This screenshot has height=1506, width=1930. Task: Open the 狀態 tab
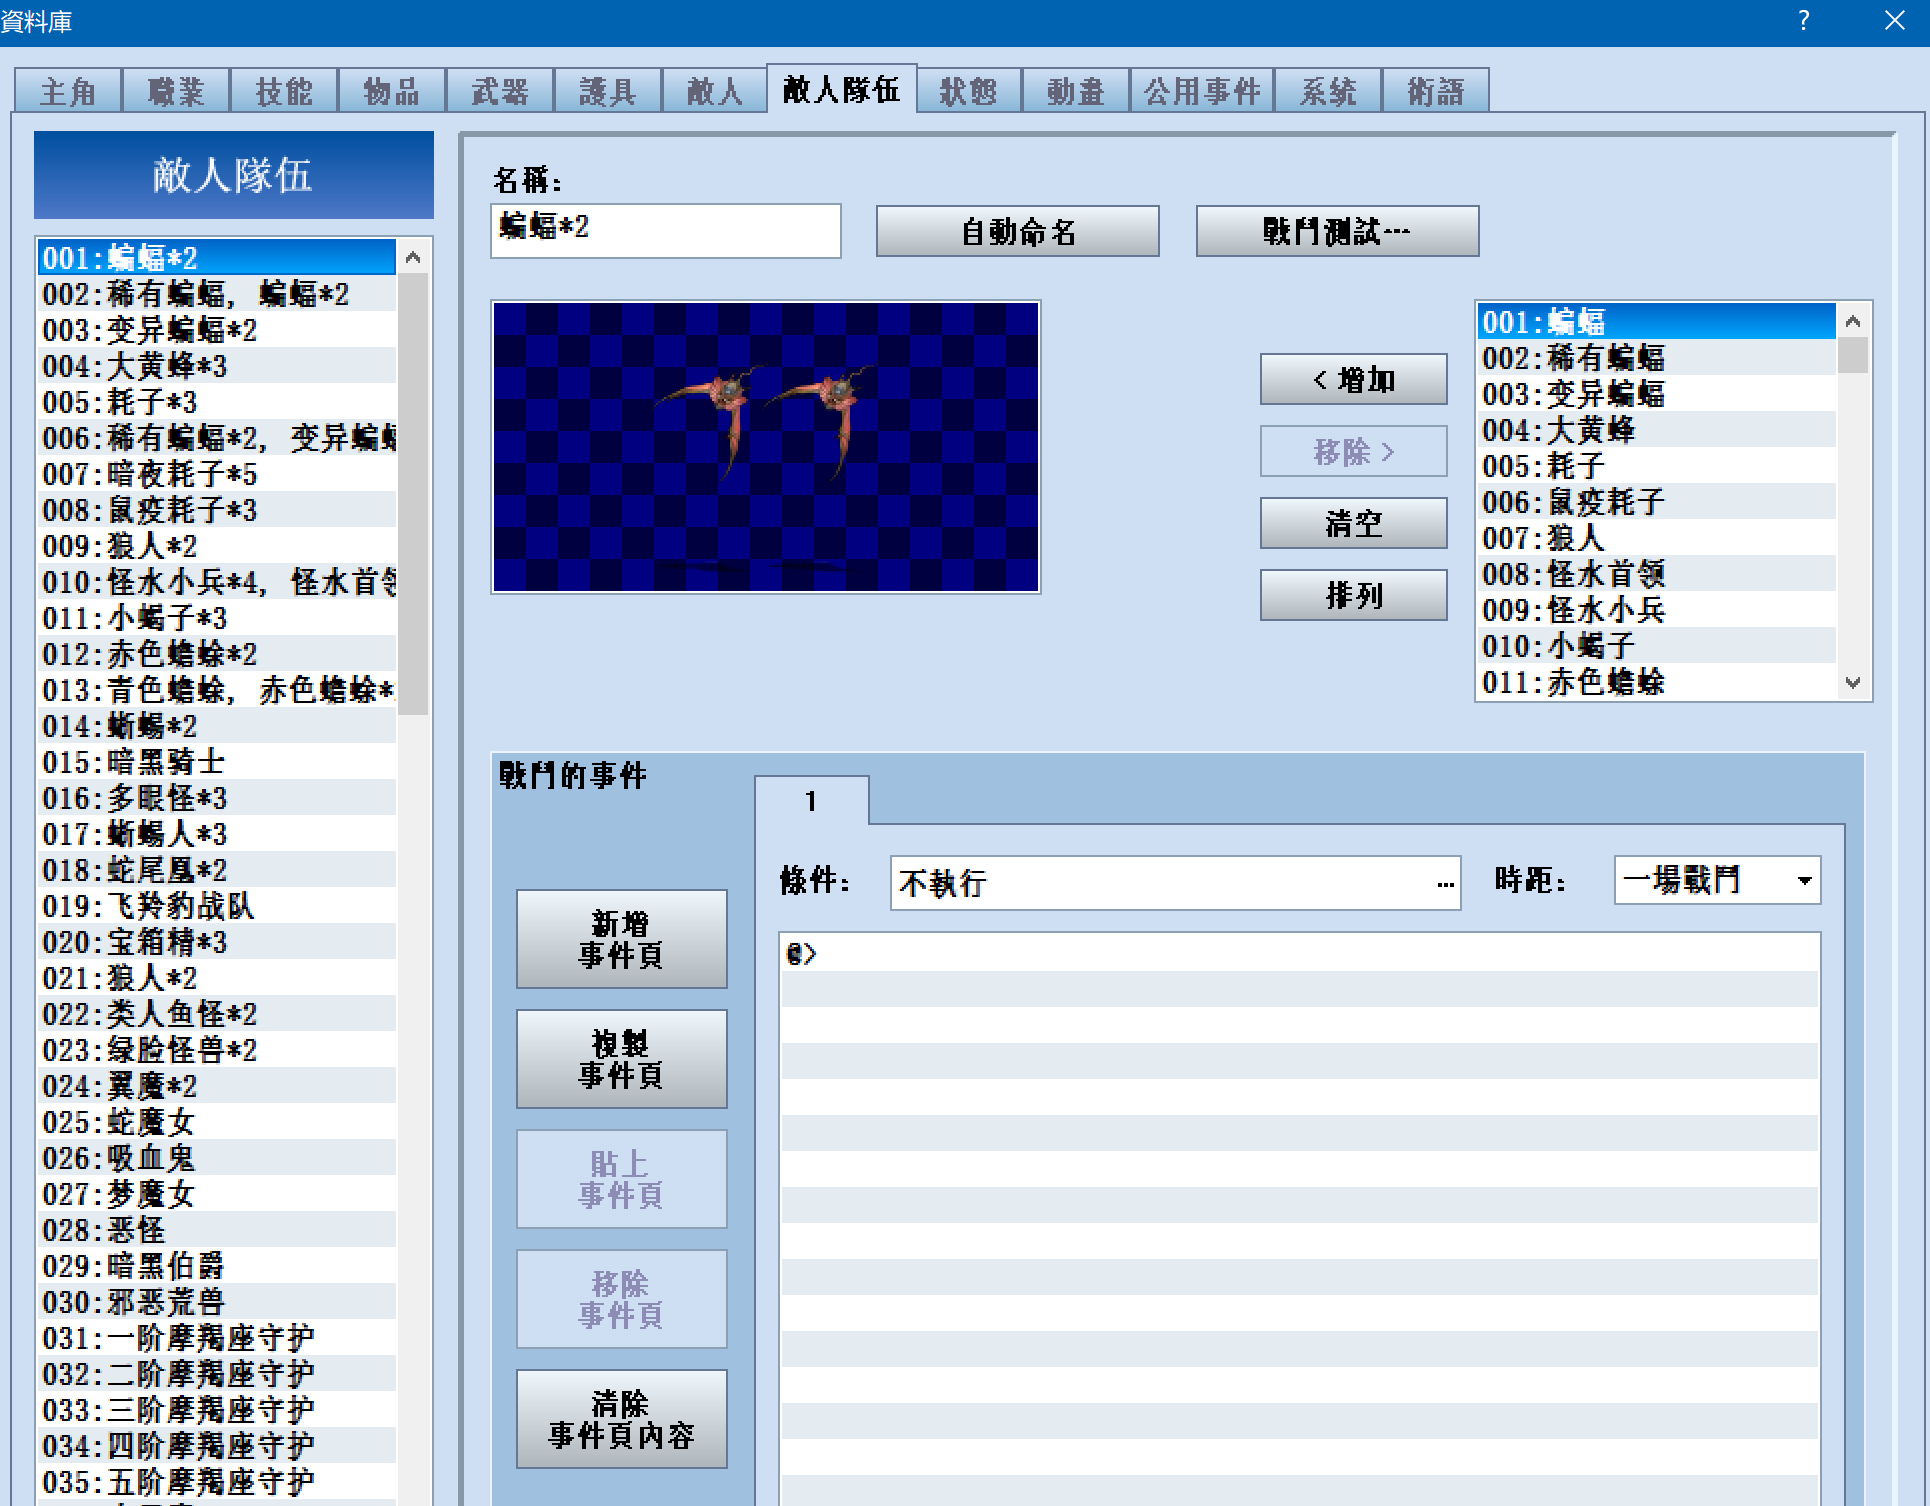(x=968, y=92)
